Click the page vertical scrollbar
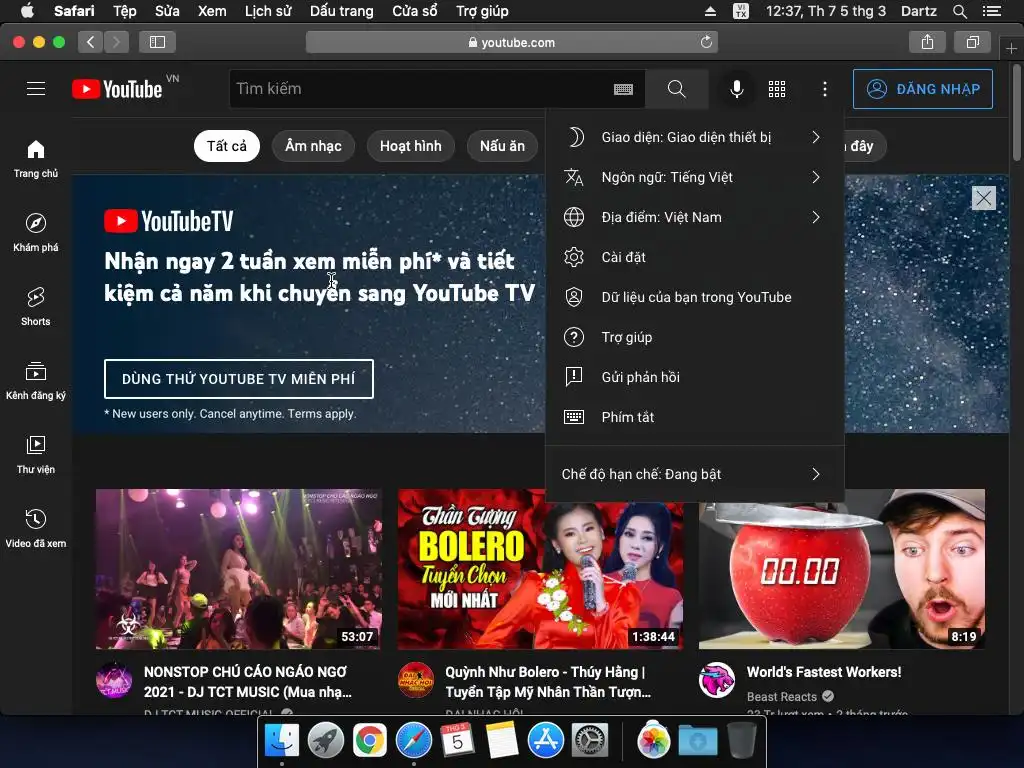This screenshot has height=768, width=1024. pos(1017,111)
